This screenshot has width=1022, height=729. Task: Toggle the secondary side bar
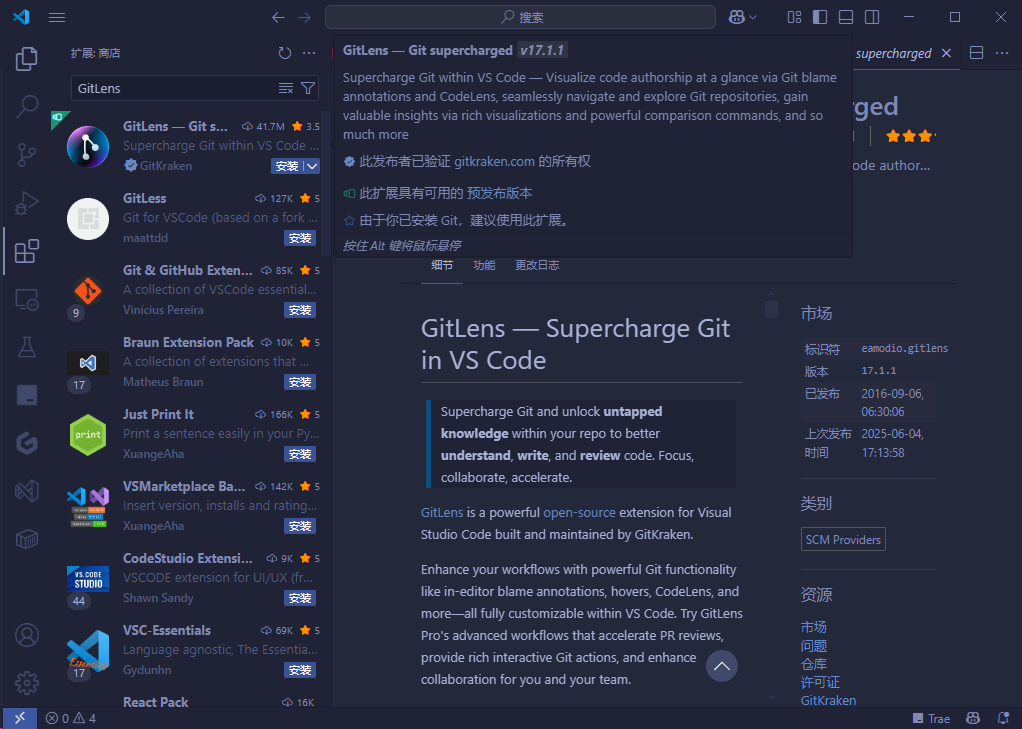pos(872,18)
